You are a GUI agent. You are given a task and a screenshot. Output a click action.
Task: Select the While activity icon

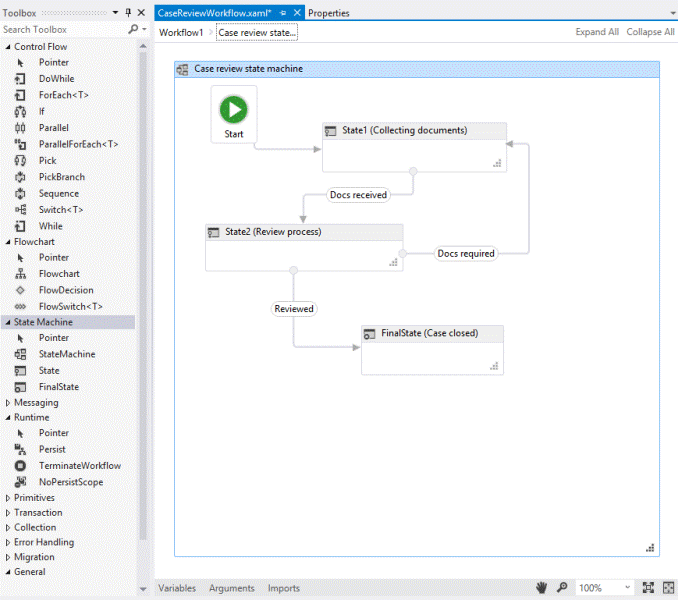20,226
